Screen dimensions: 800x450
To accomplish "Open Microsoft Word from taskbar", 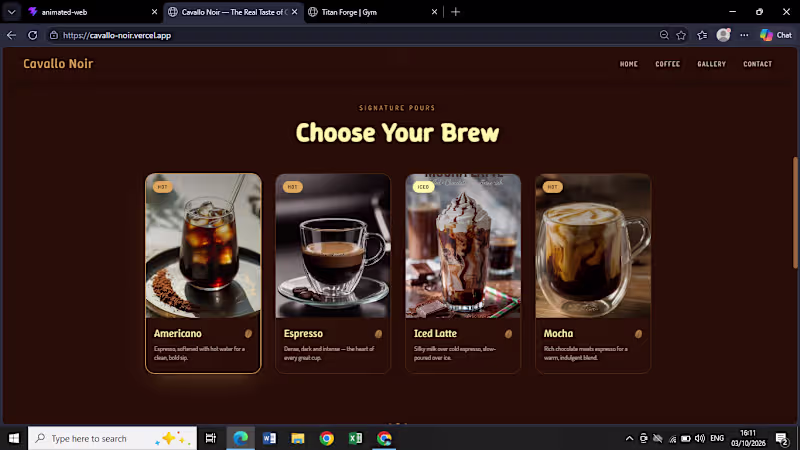I will (x=269, y=438).
